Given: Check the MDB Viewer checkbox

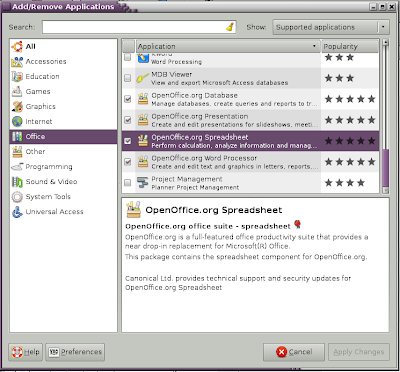Looking at the screenshot, I should 128,78.
